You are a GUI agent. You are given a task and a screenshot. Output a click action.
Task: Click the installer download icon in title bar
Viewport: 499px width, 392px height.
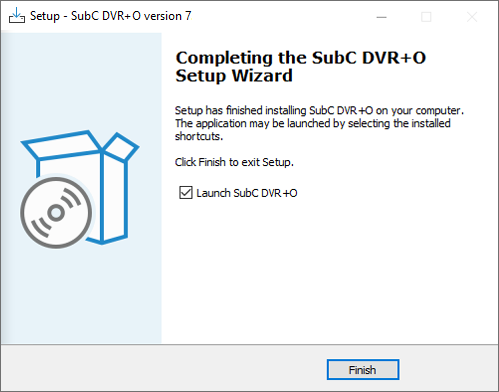[17, 16]
